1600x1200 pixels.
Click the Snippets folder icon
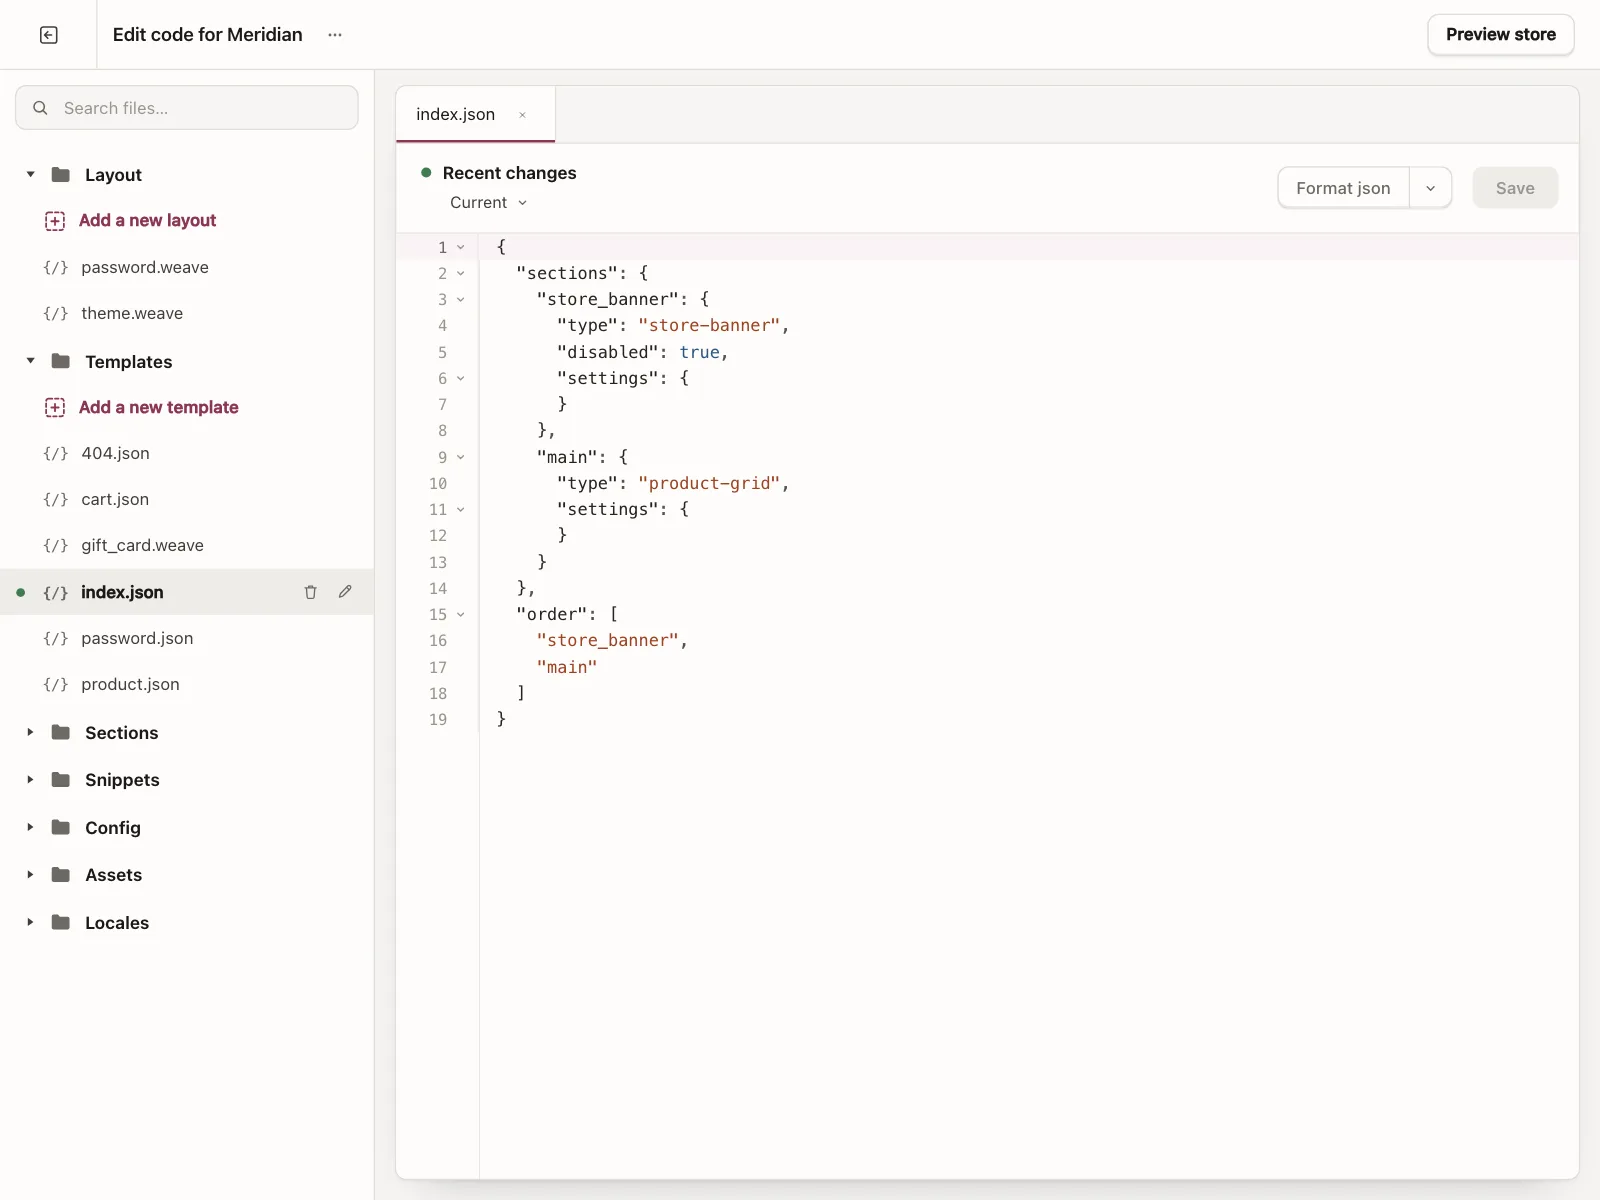[61, 779]
